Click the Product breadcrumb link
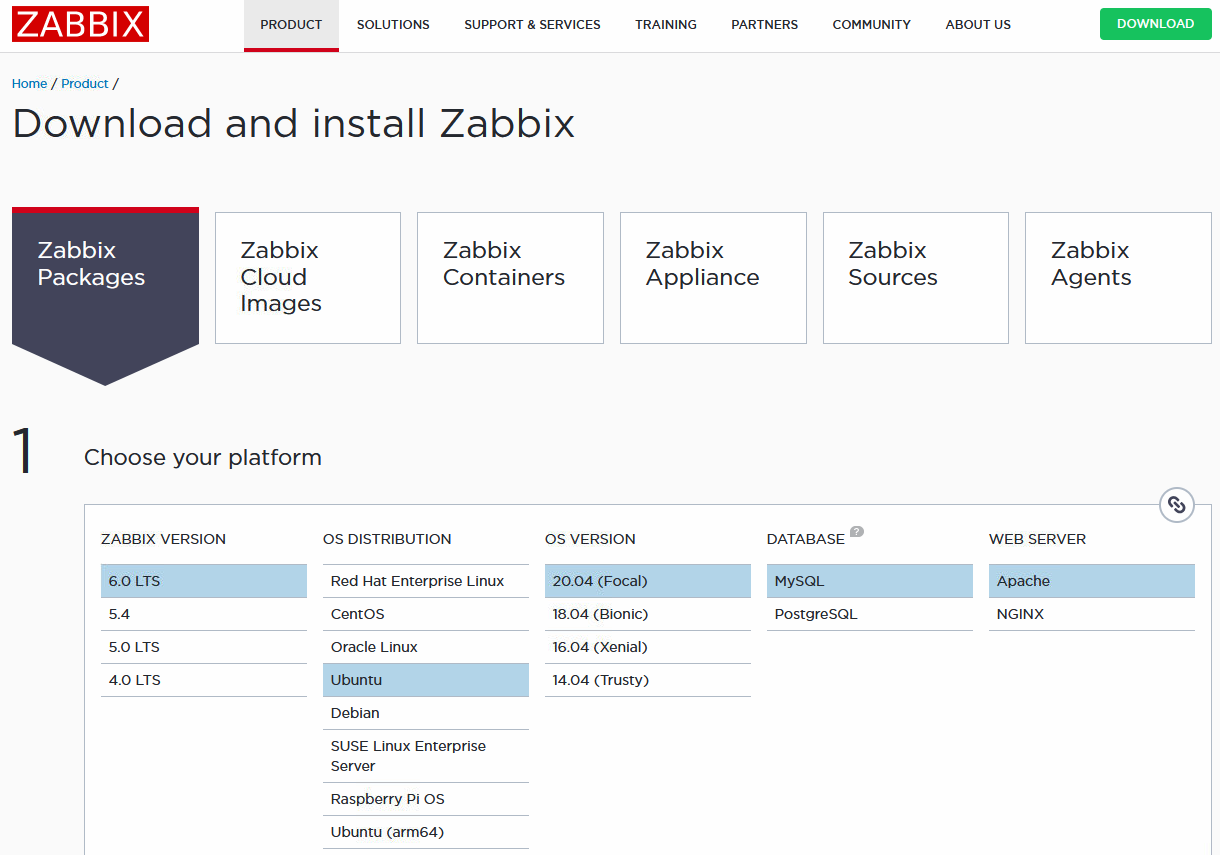The width and height of the screenshot is (1220, 855). (85, 83)
